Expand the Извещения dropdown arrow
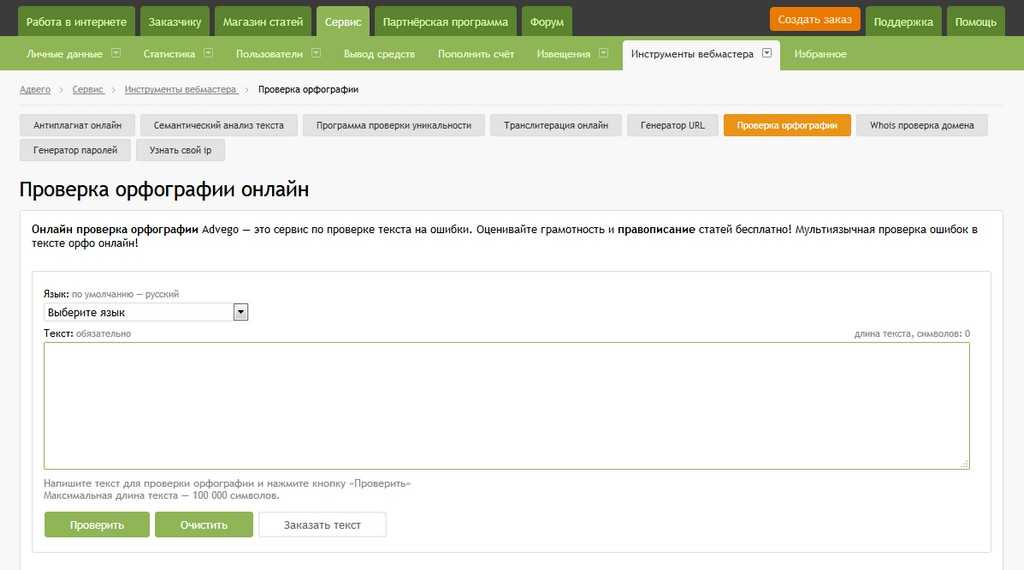 604,54
